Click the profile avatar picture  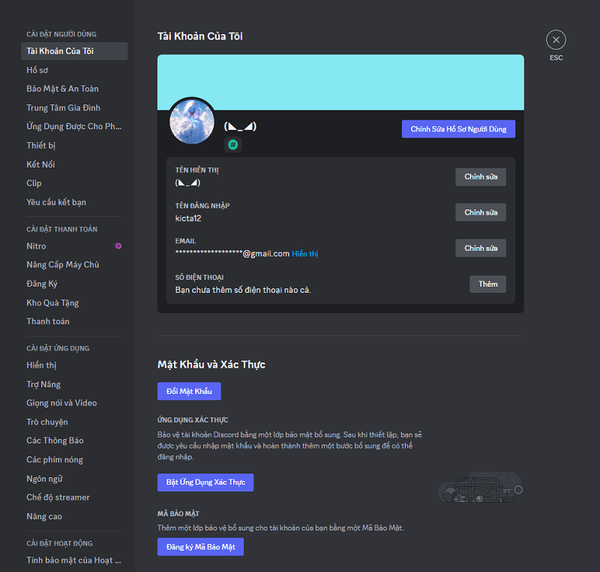click(192, 121)
